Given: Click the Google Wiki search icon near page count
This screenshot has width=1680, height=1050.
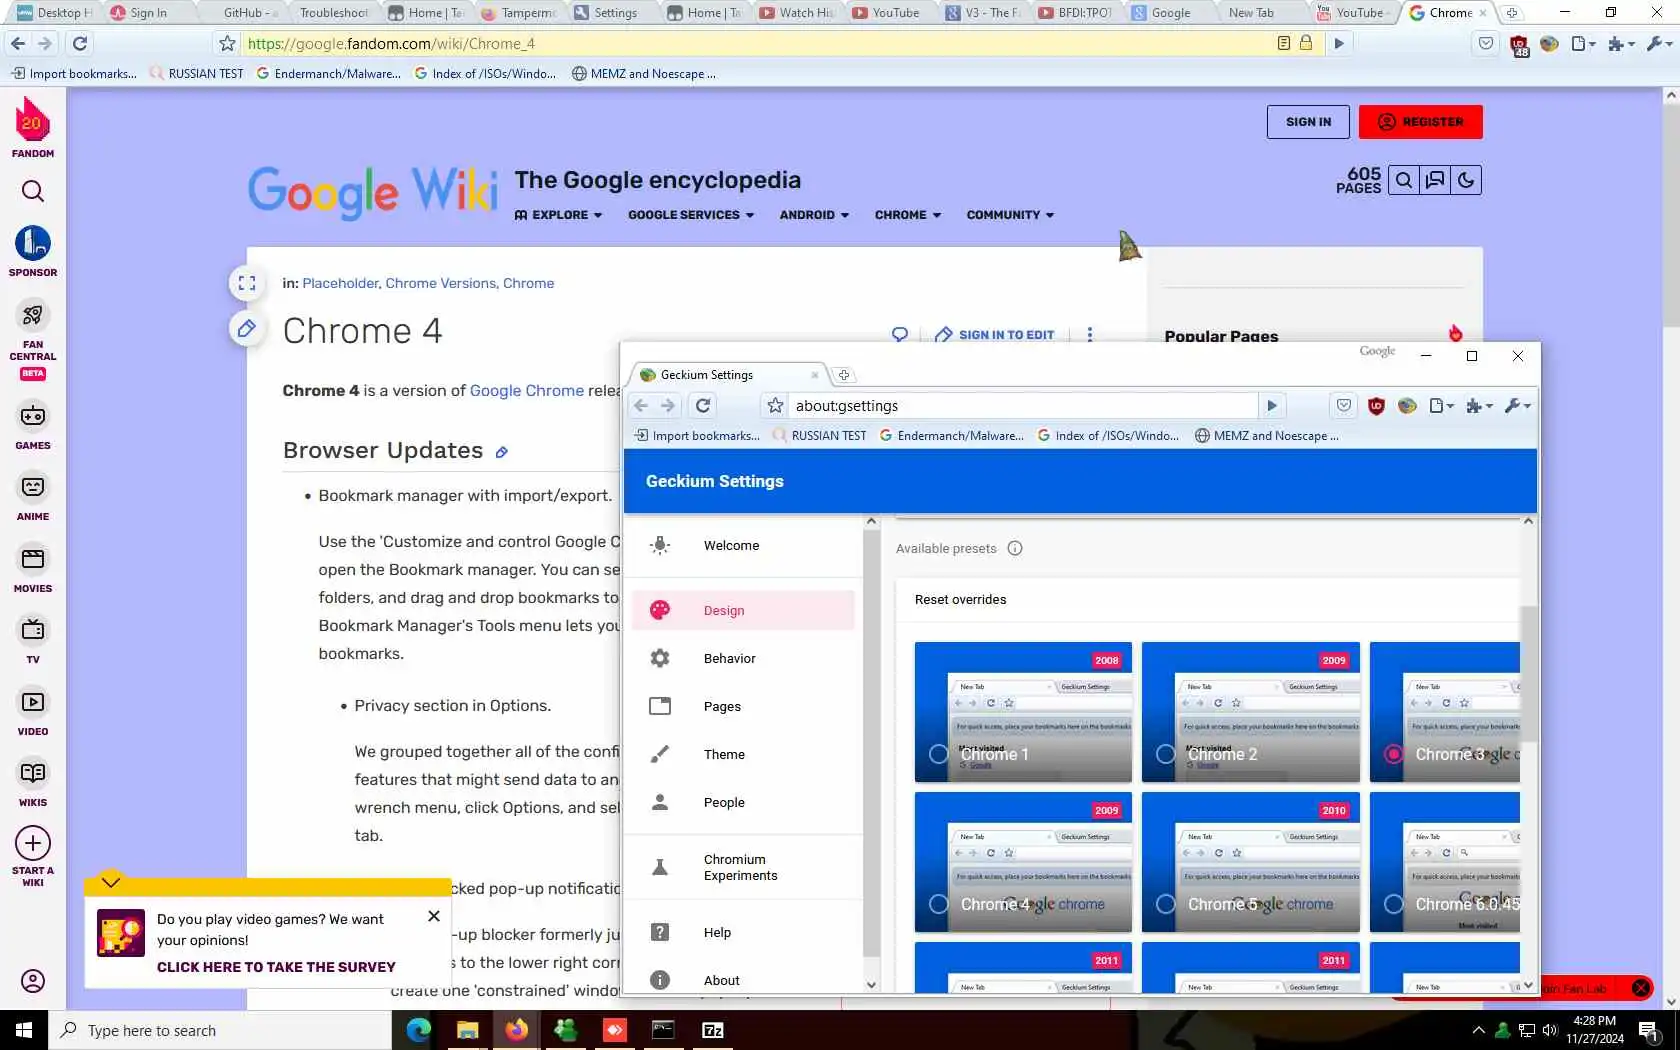Looking at the screenshot, I should pyautogui.click(x=1404, y=181).
